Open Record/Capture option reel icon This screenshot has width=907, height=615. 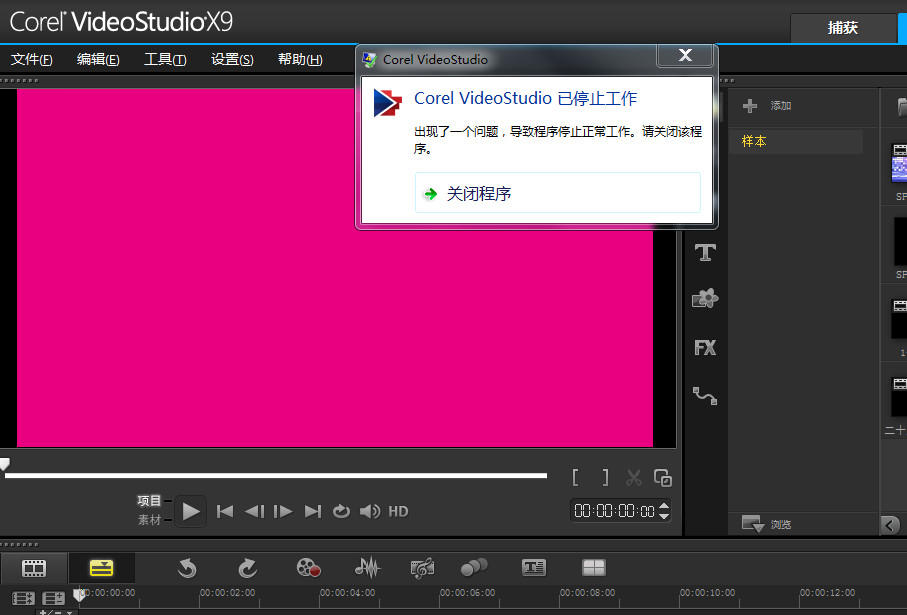tap(308, 568)
